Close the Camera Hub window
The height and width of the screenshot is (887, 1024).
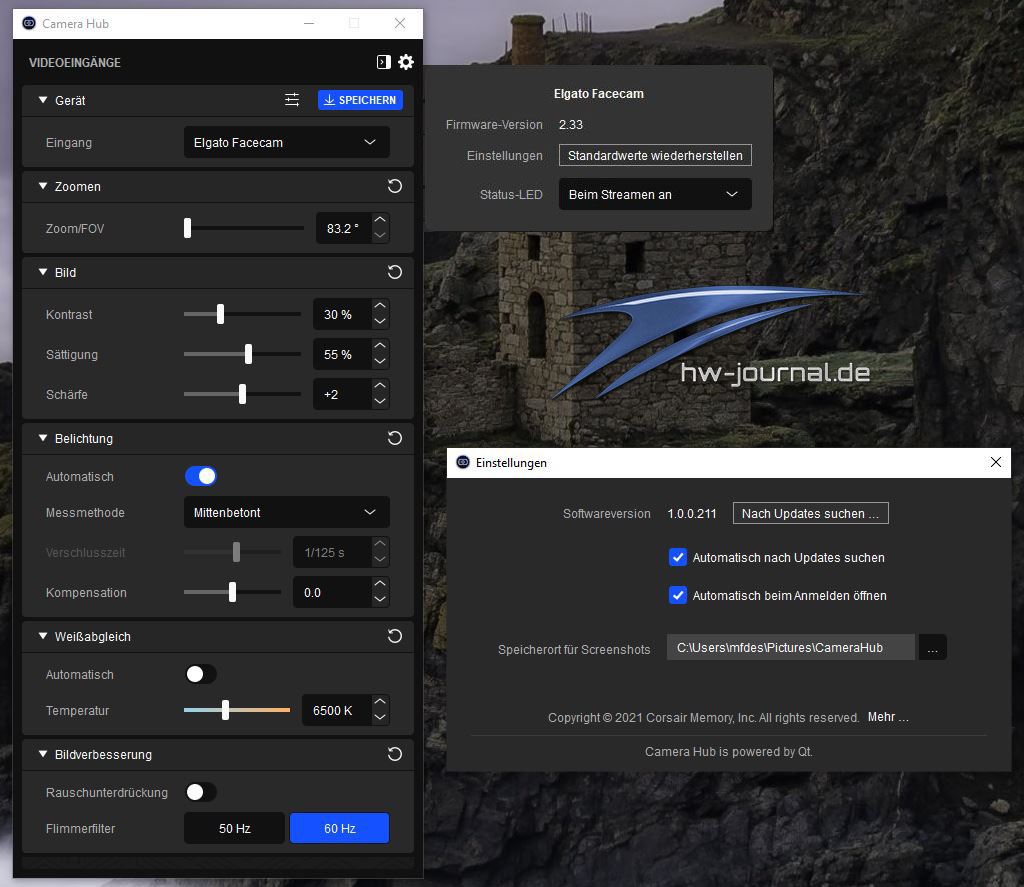(400, 24)
